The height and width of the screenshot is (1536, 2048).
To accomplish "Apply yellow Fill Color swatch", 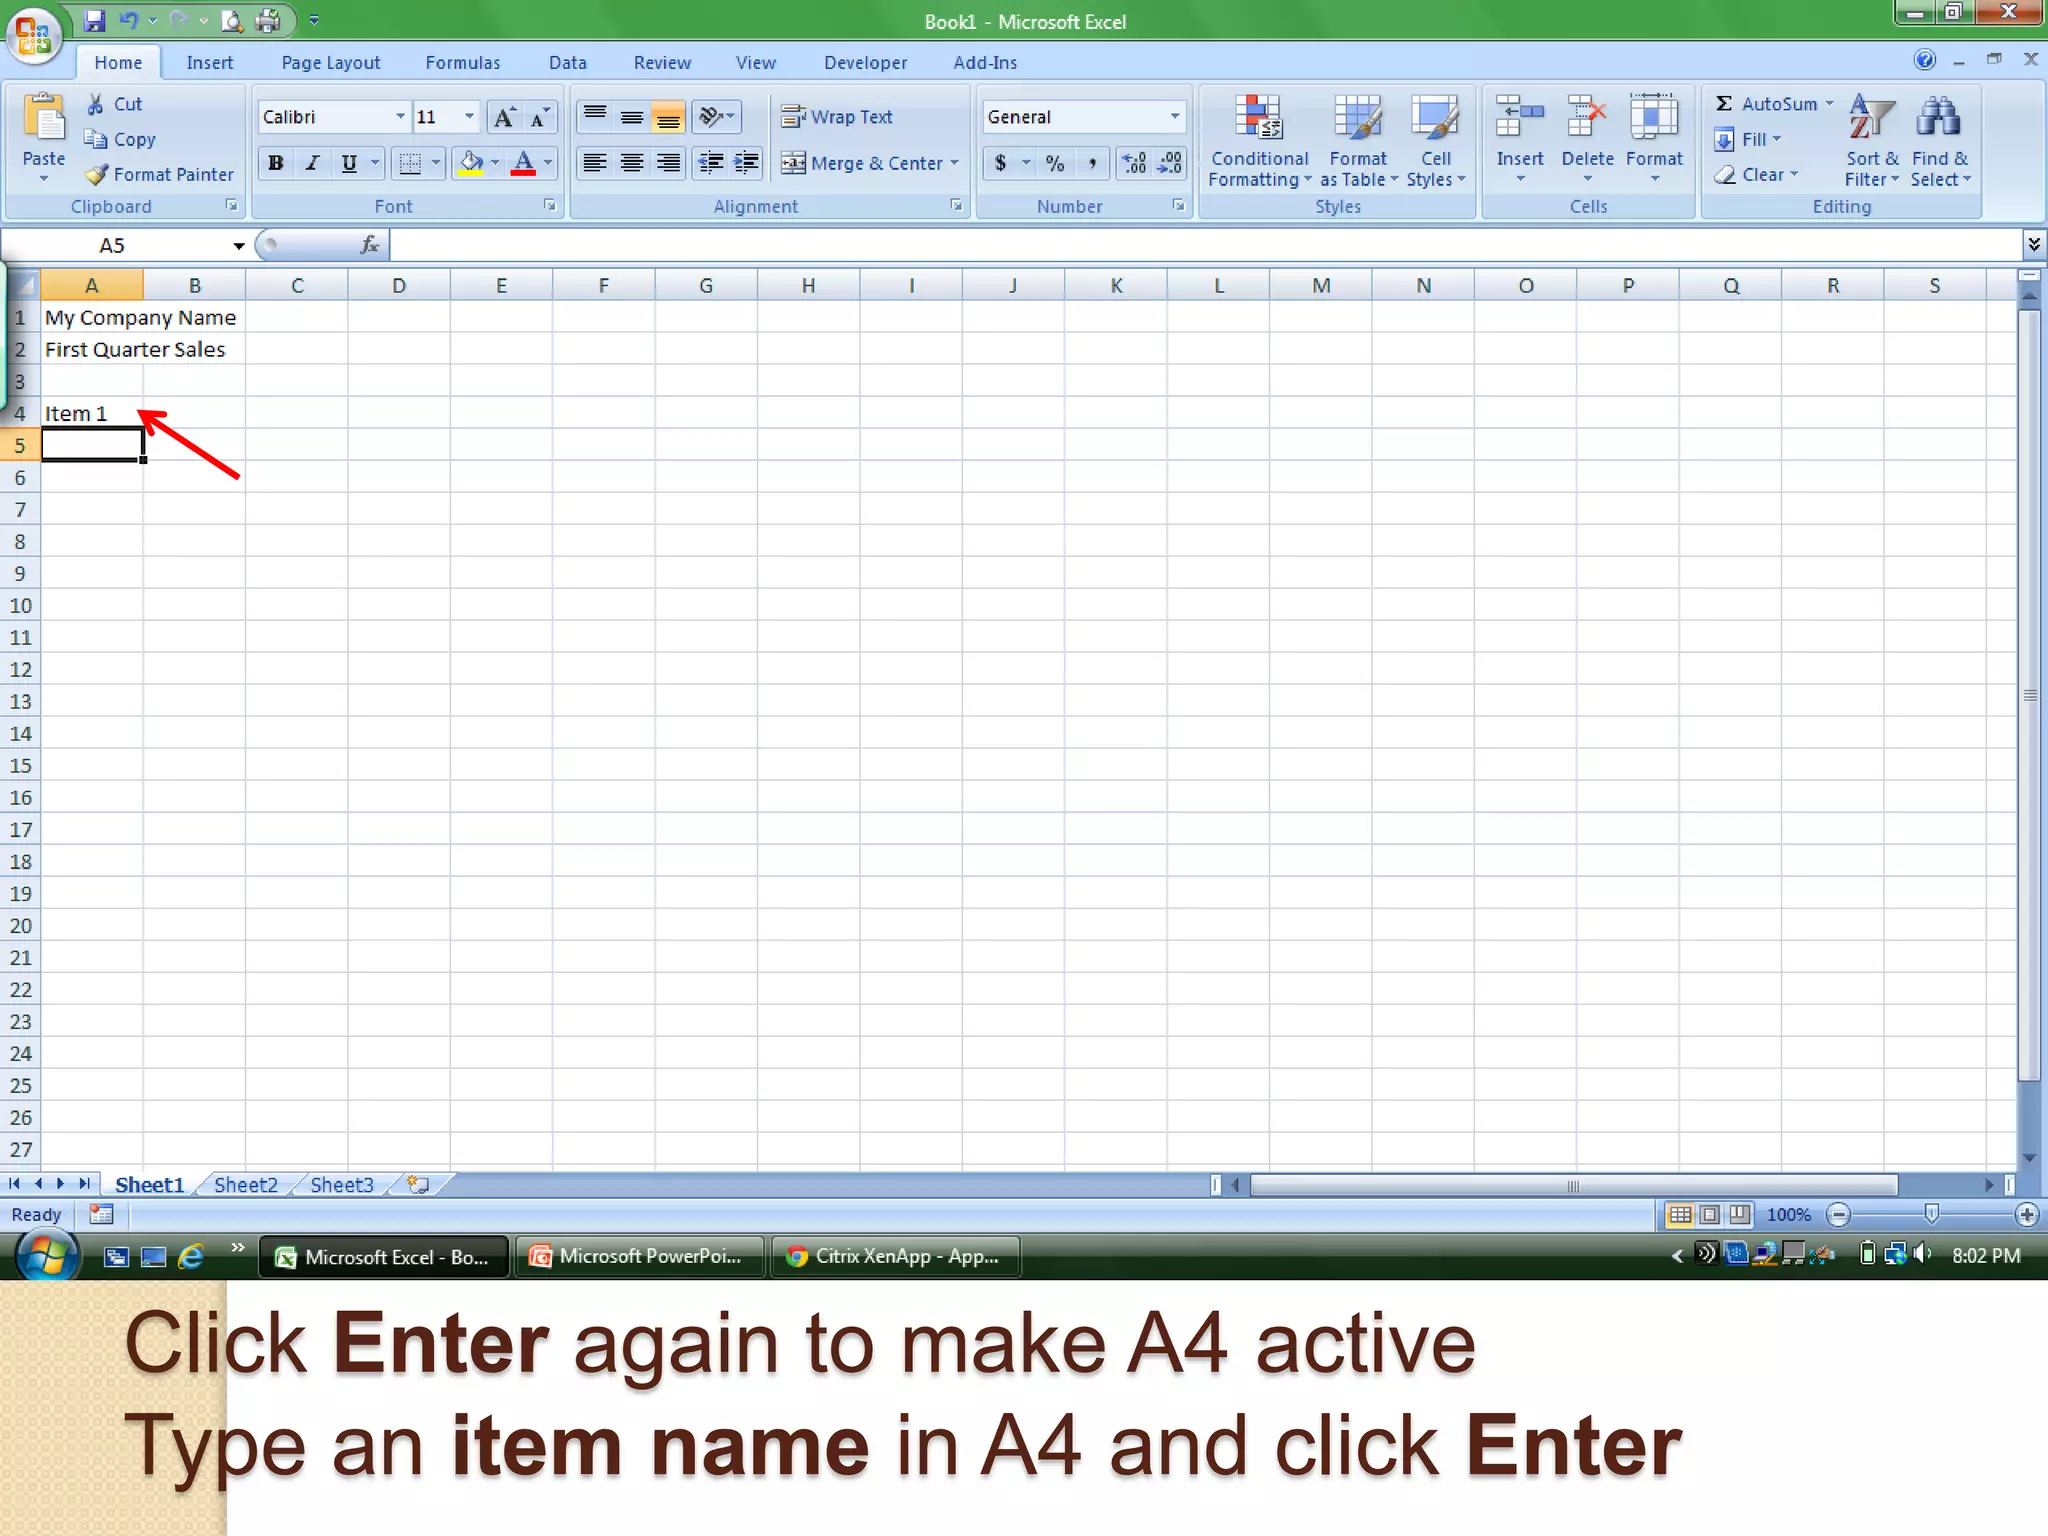I will coord(471,163).
